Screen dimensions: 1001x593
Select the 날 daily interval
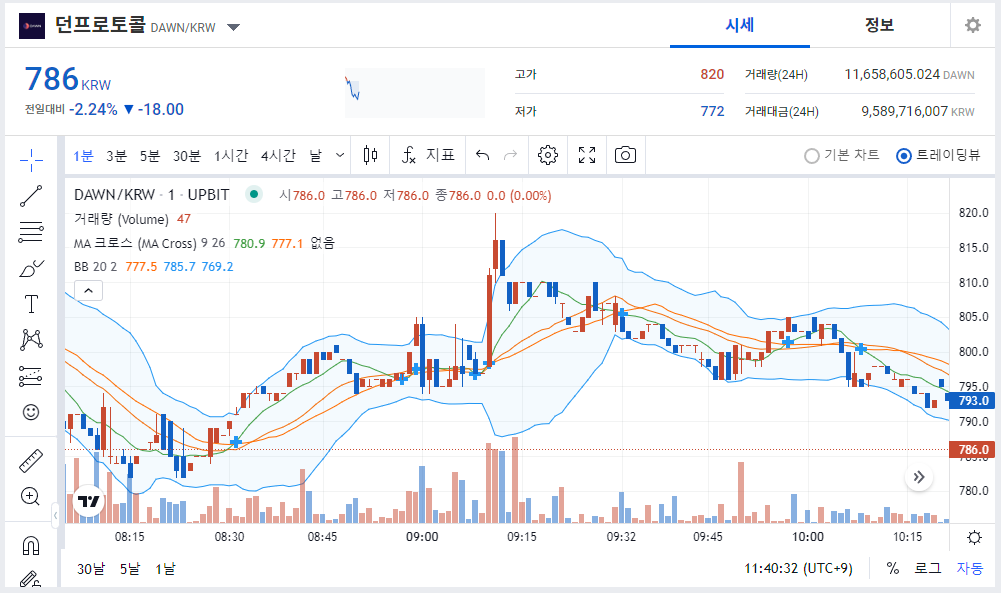click(x=315, y=156)
